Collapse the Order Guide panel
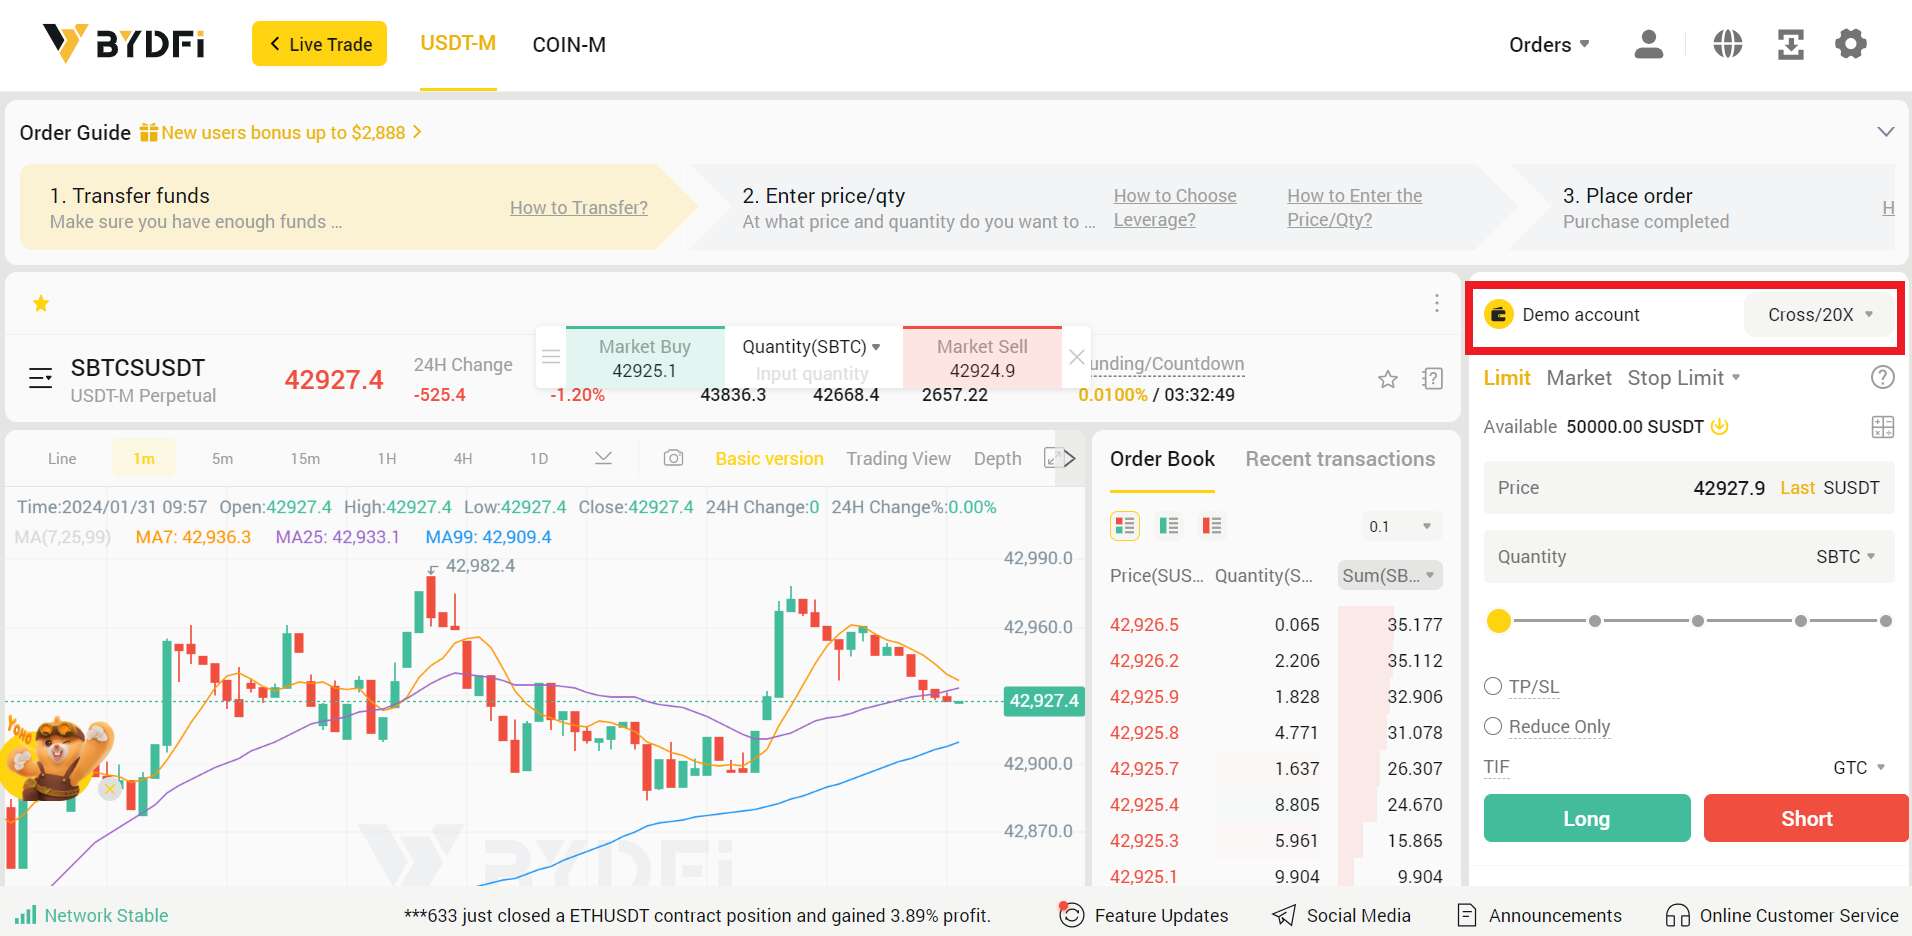Viewport: 1912px width, 936px height. point(1885,132)
